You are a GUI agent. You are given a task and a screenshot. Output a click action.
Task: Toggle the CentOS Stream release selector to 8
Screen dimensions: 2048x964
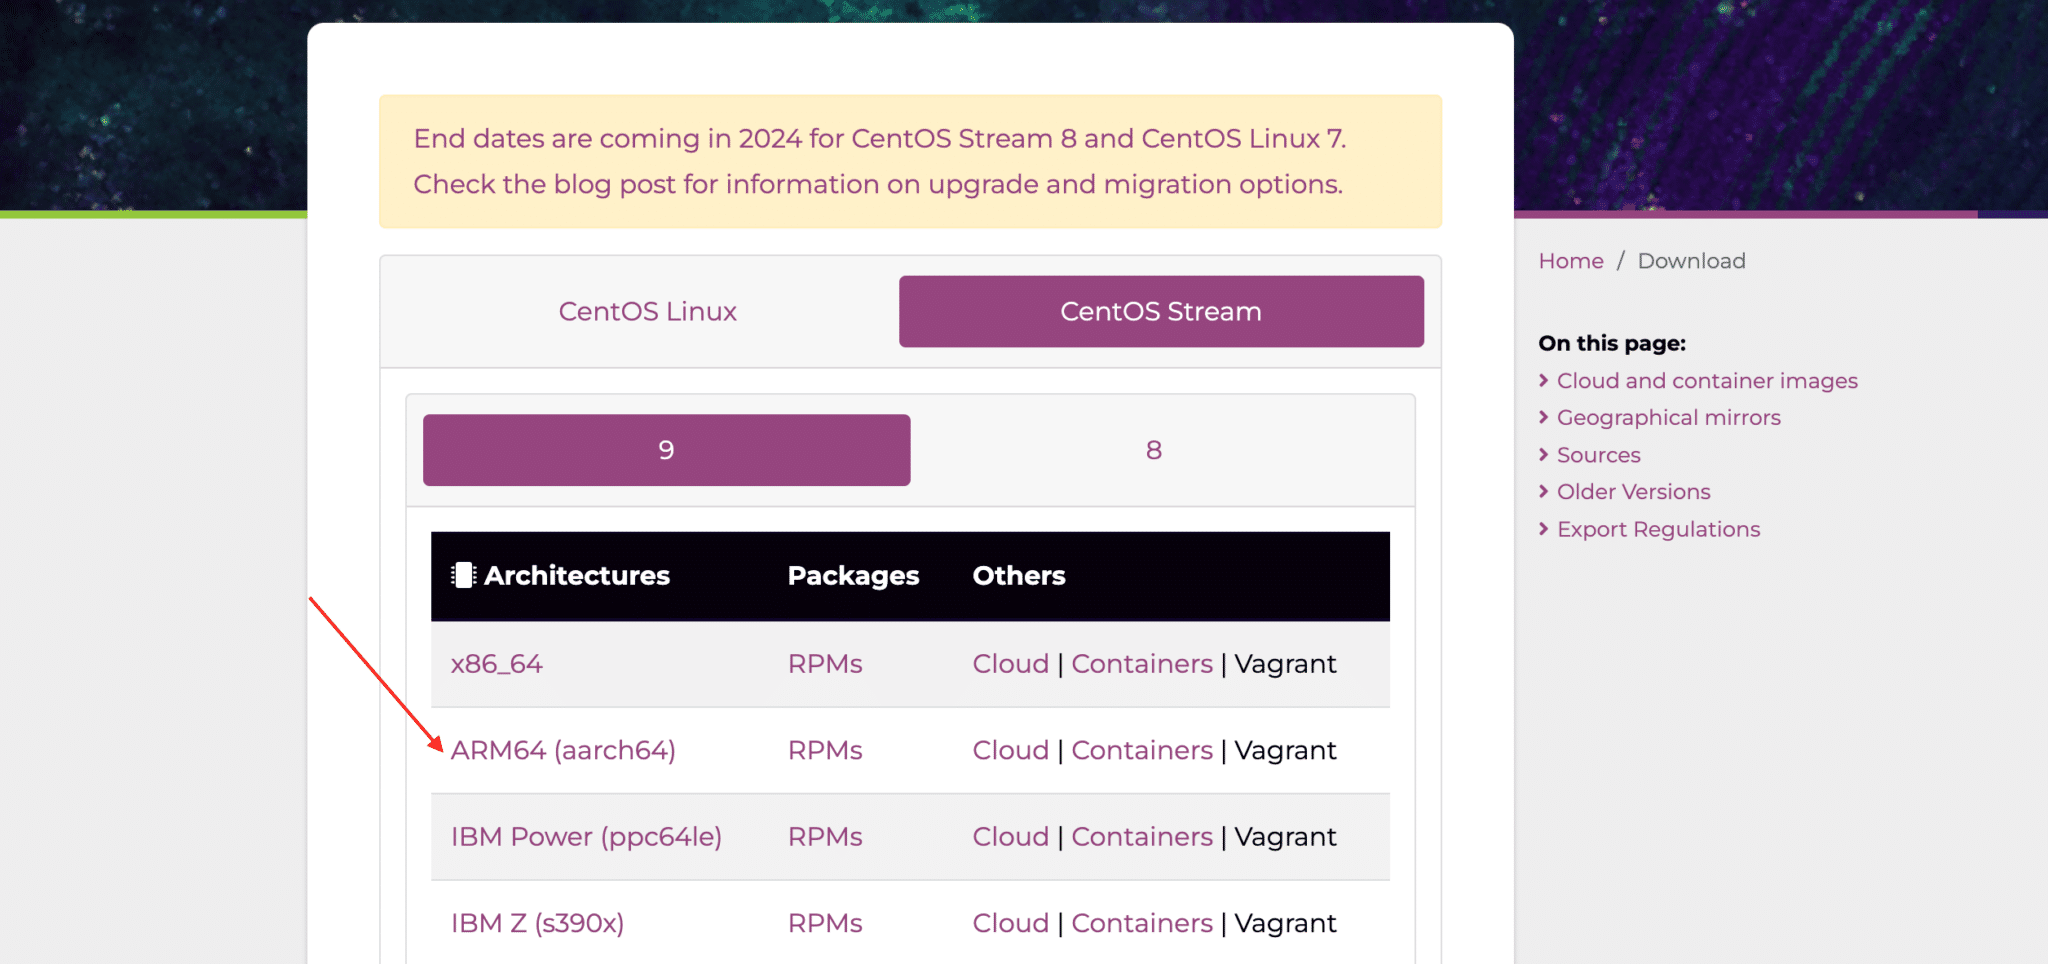pyautogui.click(x=1153, y=450)
